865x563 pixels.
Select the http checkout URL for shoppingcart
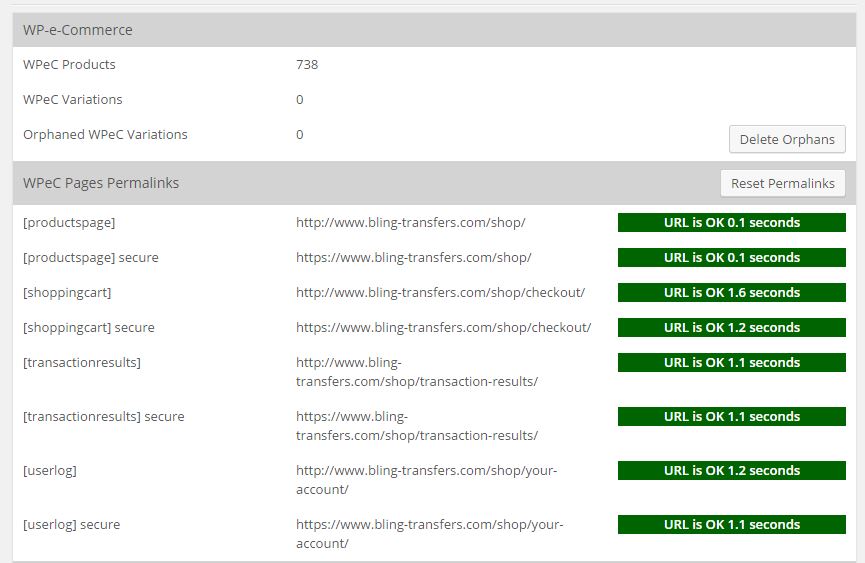pos(440,292)
